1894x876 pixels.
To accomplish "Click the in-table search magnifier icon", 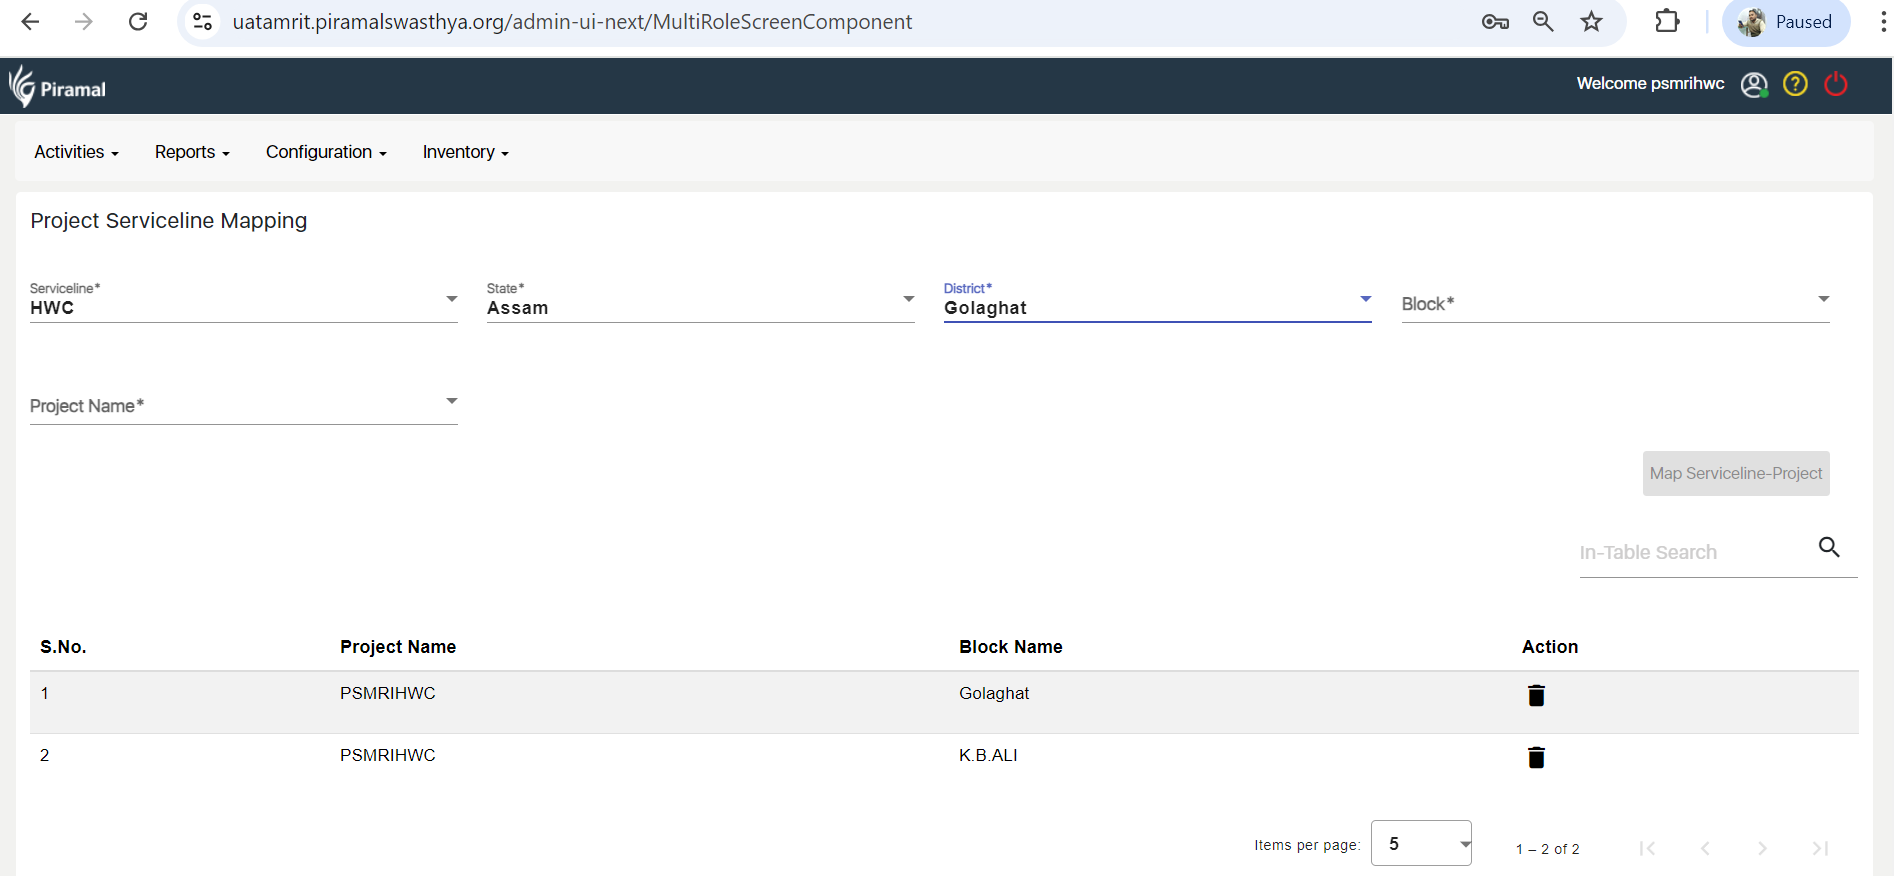I will point(1829,547).
